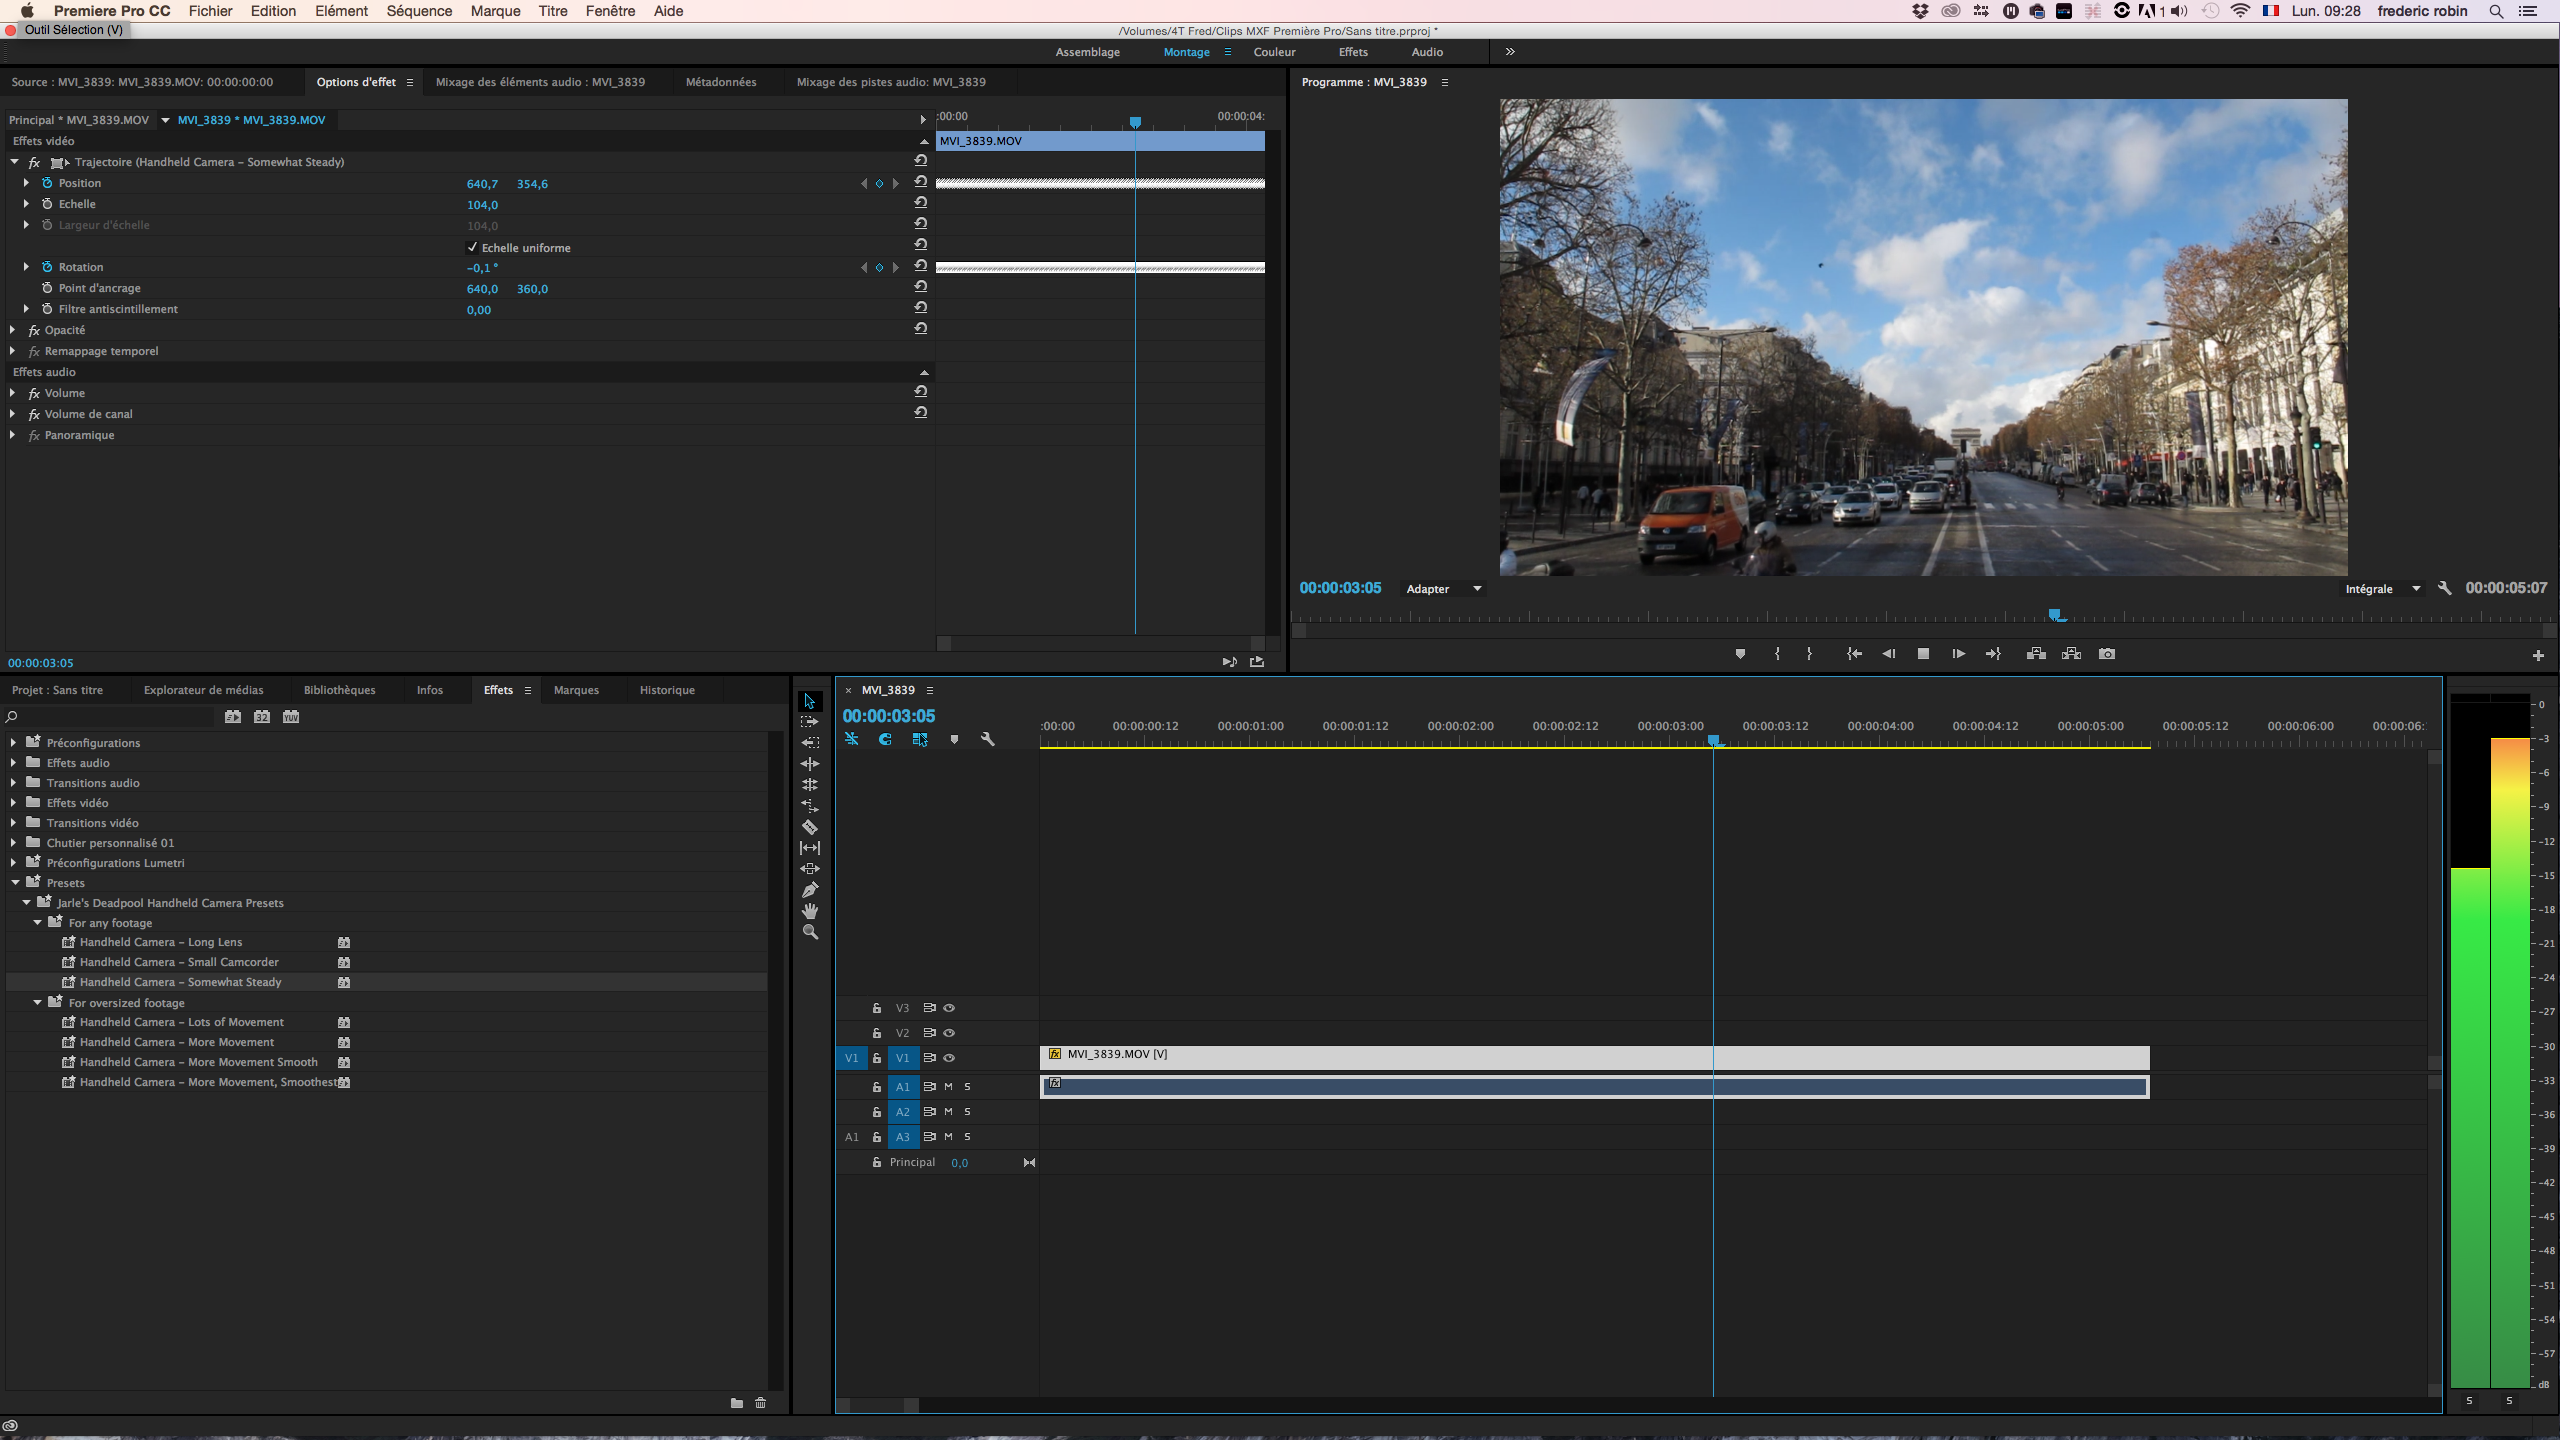Collapse the Presets folder

coord(15,883)
